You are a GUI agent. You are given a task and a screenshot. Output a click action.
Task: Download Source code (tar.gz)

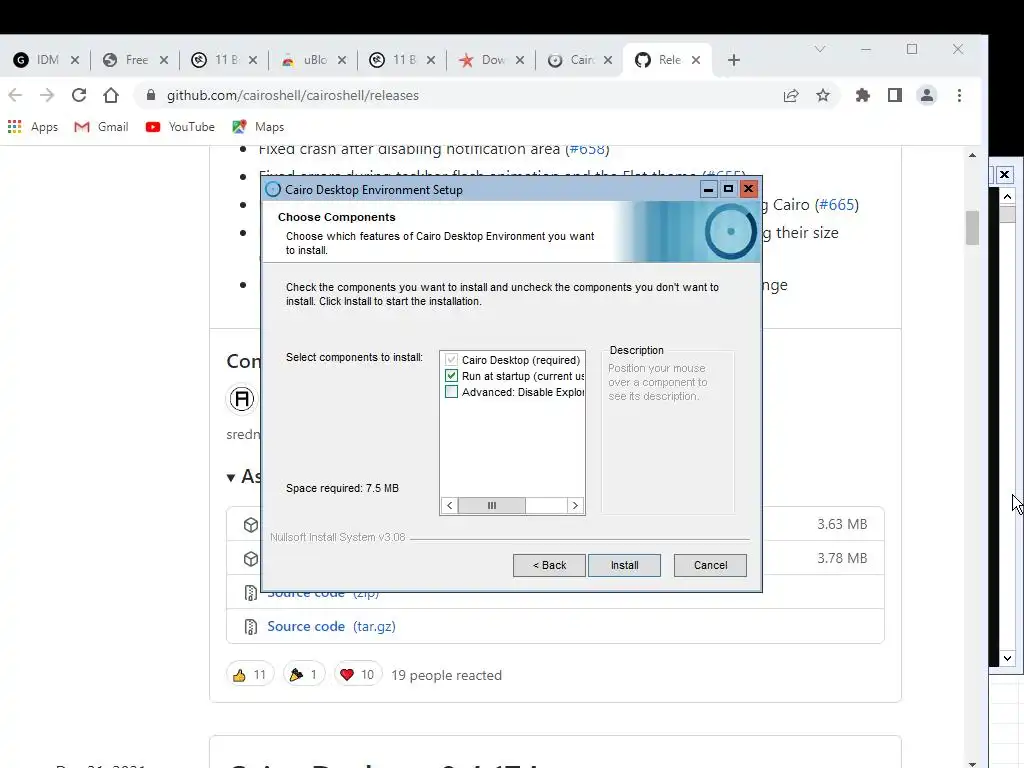tap(331, 626)
